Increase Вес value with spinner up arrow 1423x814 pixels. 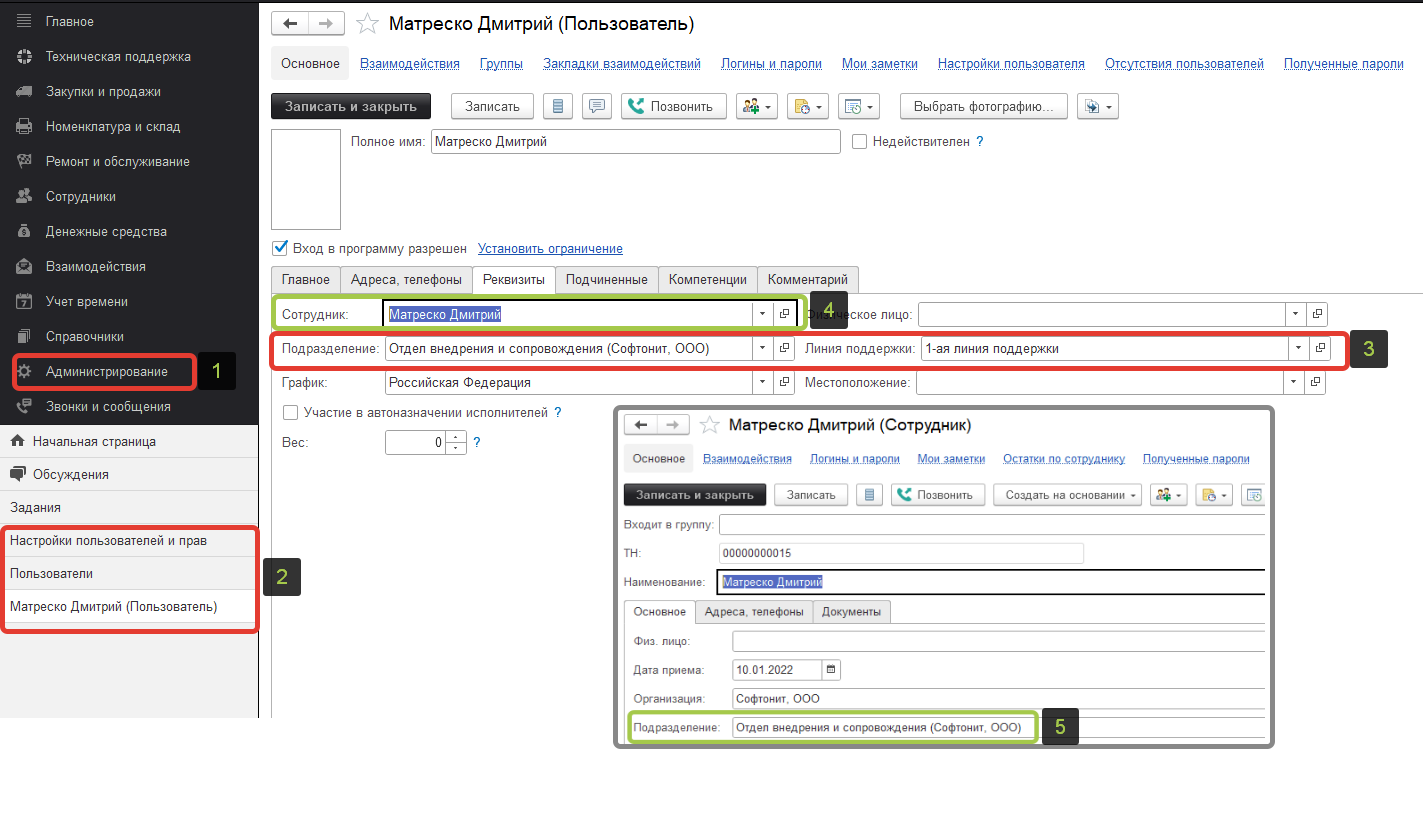coord(458,437)
